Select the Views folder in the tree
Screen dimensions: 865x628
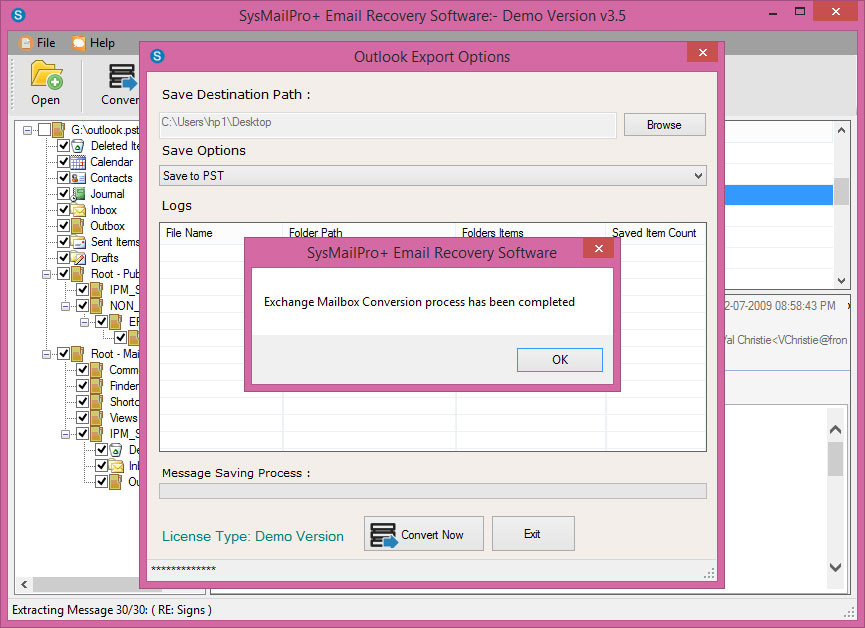[x=123, y=418]
